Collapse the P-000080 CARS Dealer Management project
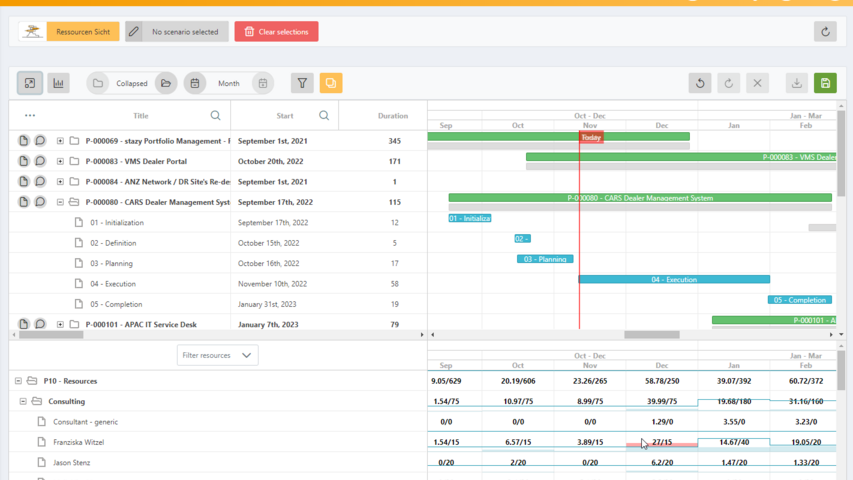Image resolution: width=853 pixels, height=480 pixels. pos(60,202)
